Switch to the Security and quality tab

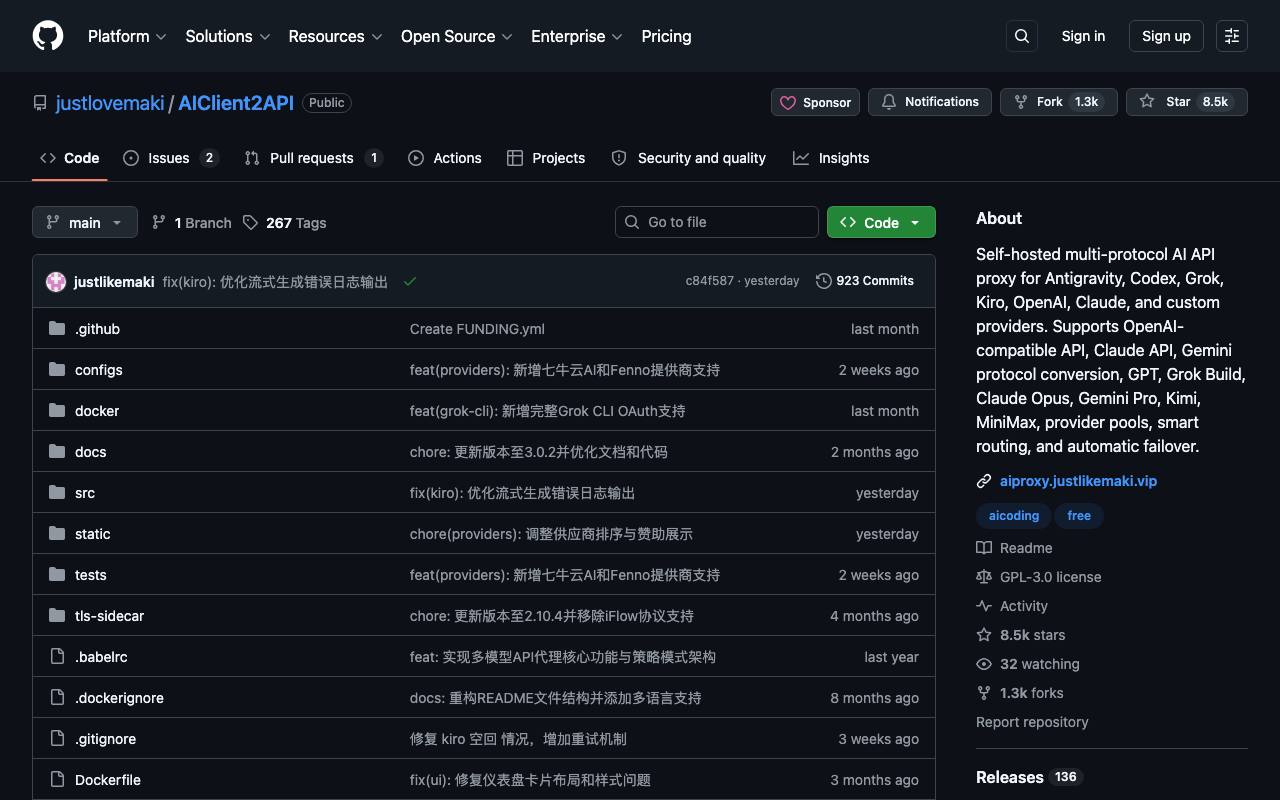[688, 158]
